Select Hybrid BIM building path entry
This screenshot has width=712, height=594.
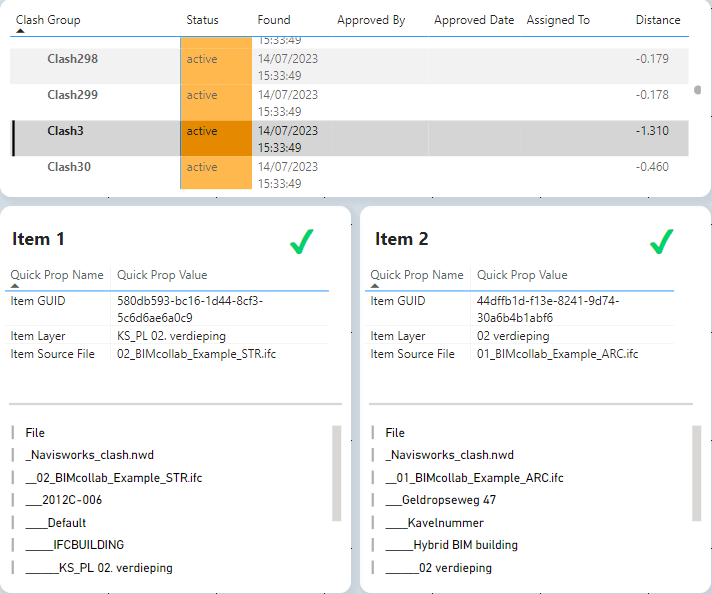click(448, 546)
